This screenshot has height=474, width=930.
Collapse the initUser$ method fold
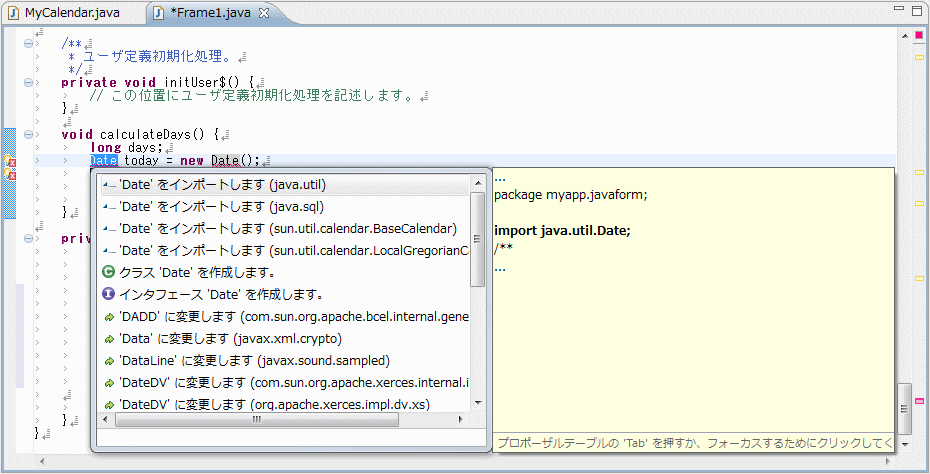pyautogui.click(x=27, y=82)
